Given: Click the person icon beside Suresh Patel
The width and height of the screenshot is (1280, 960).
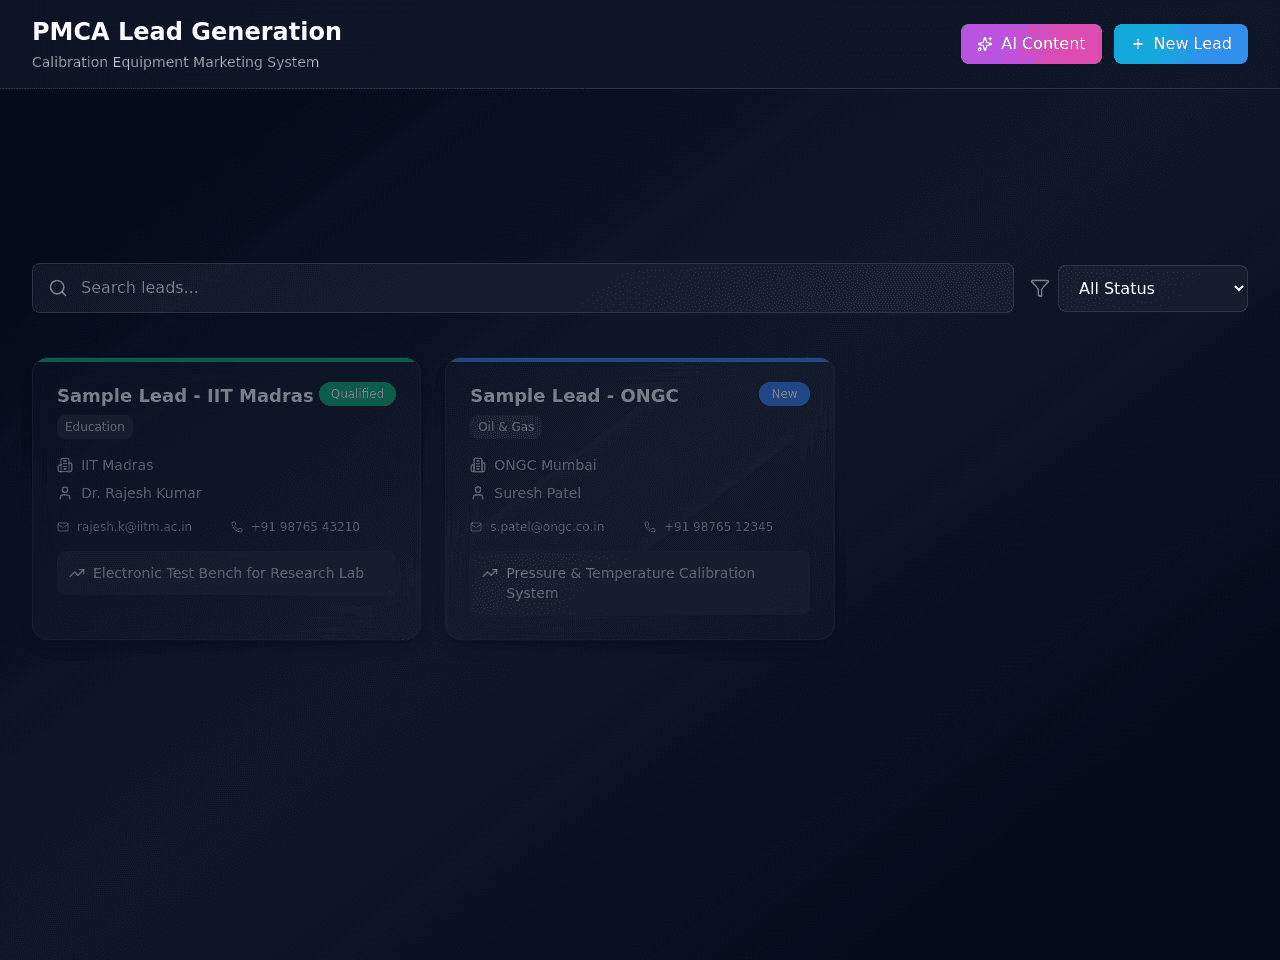Looking at the screenshot, I should [478, 493].
